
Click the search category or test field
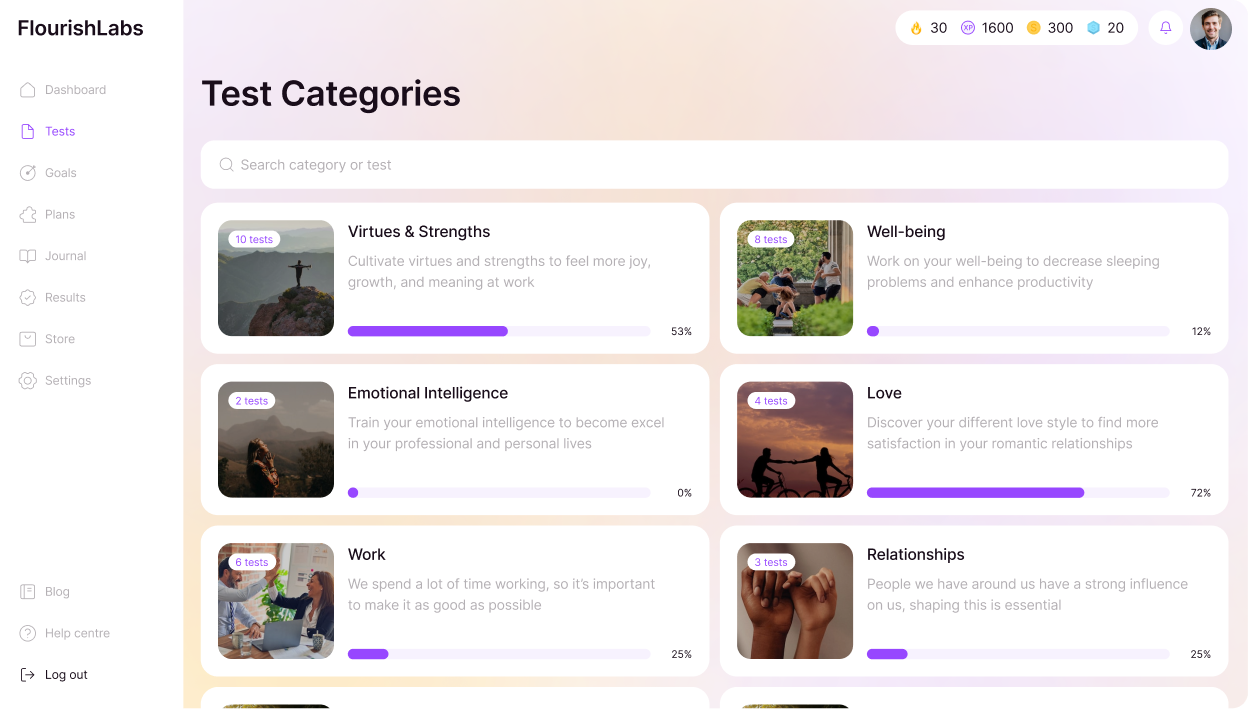click(x=714, y=165)
